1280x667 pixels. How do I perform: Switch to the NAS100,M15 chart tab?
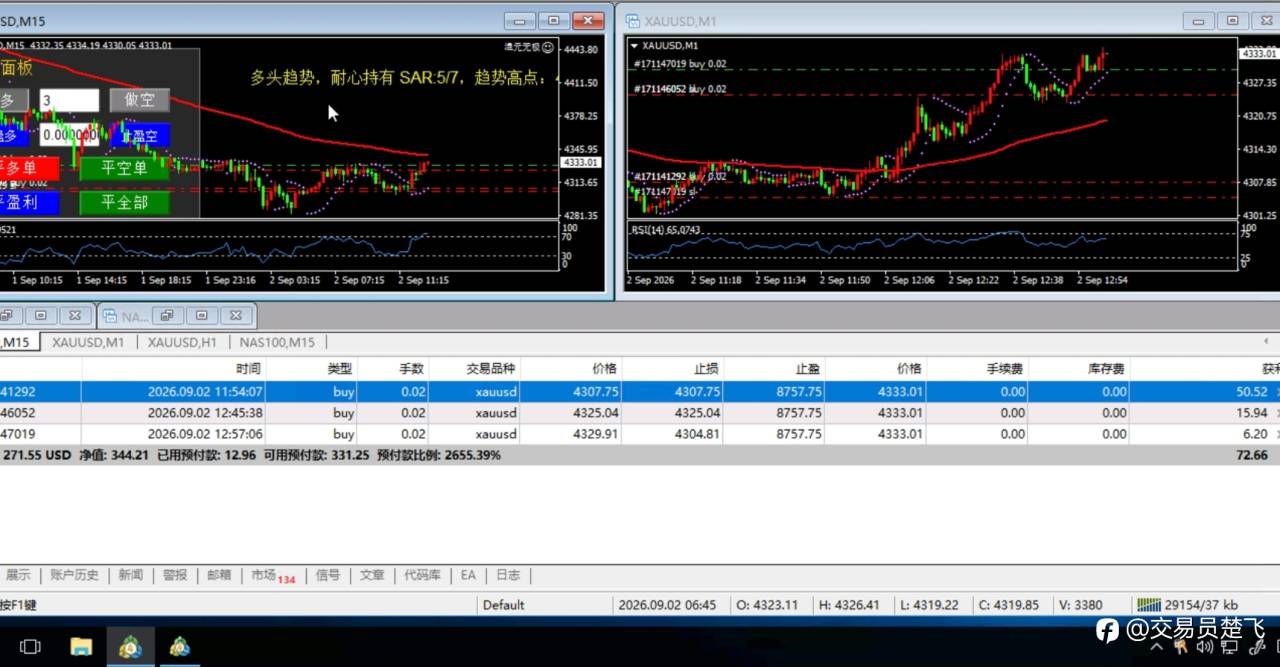[x=277, y=342]
